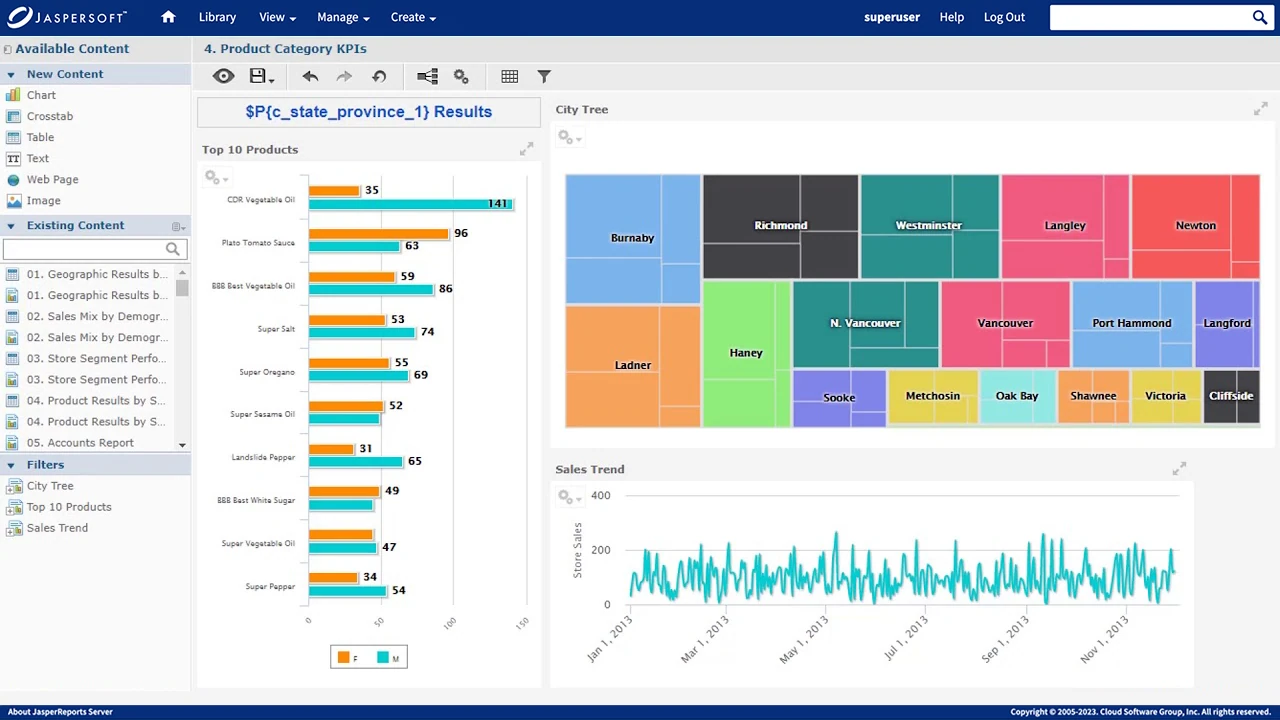This screenshot has width=1280, height=720.
Task: Toggle the M series legend swatch
Action: pos(383,657)
